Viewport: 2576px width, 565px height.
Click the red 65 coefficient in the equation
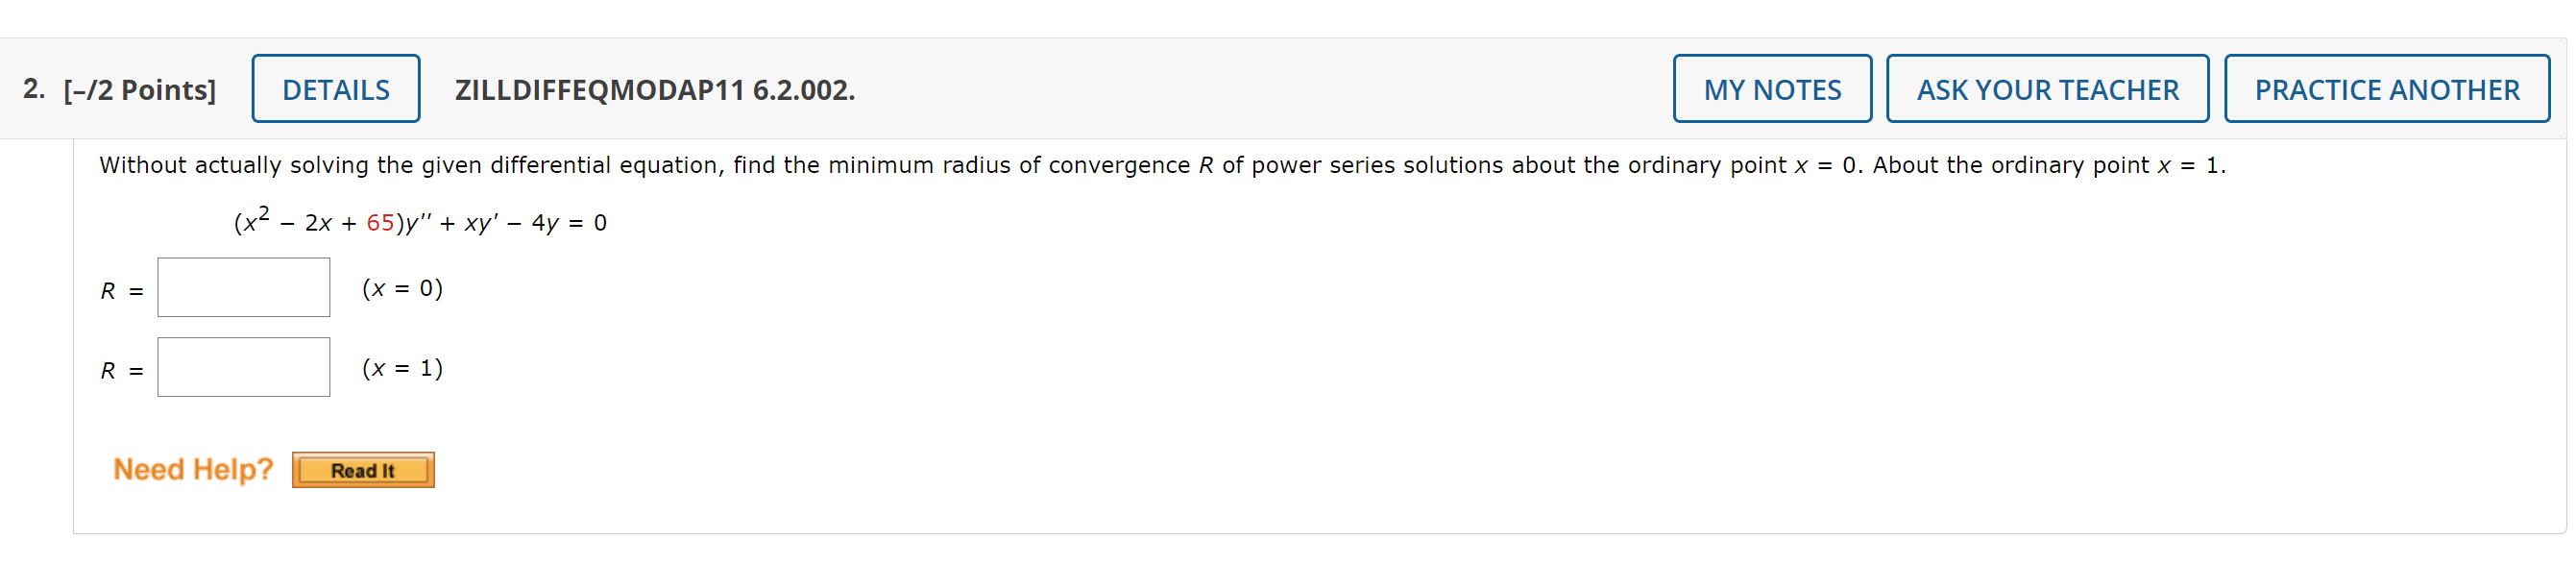[x=380, y=222]
